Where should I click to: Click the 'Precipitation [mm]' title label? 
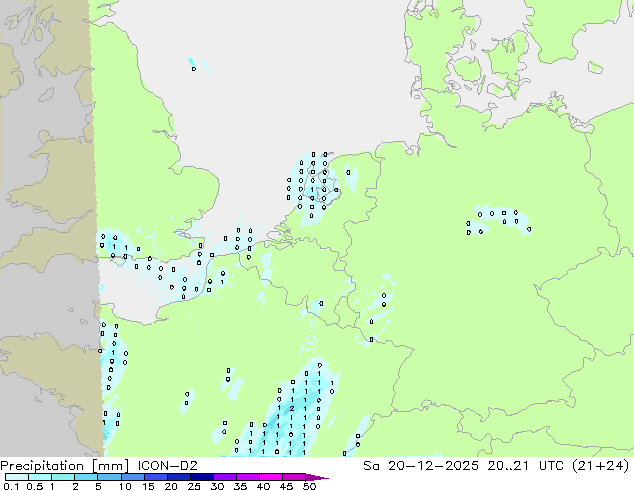coord(64,466)
